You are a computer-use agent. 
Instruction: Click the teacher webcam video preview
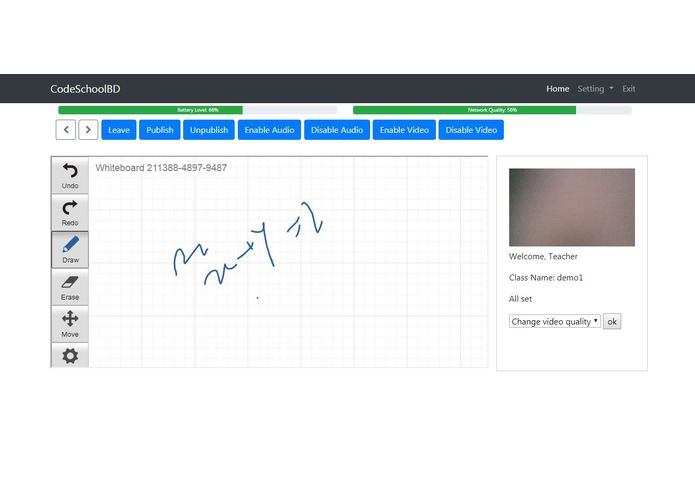pyautogui.click(x=572, y=207)
